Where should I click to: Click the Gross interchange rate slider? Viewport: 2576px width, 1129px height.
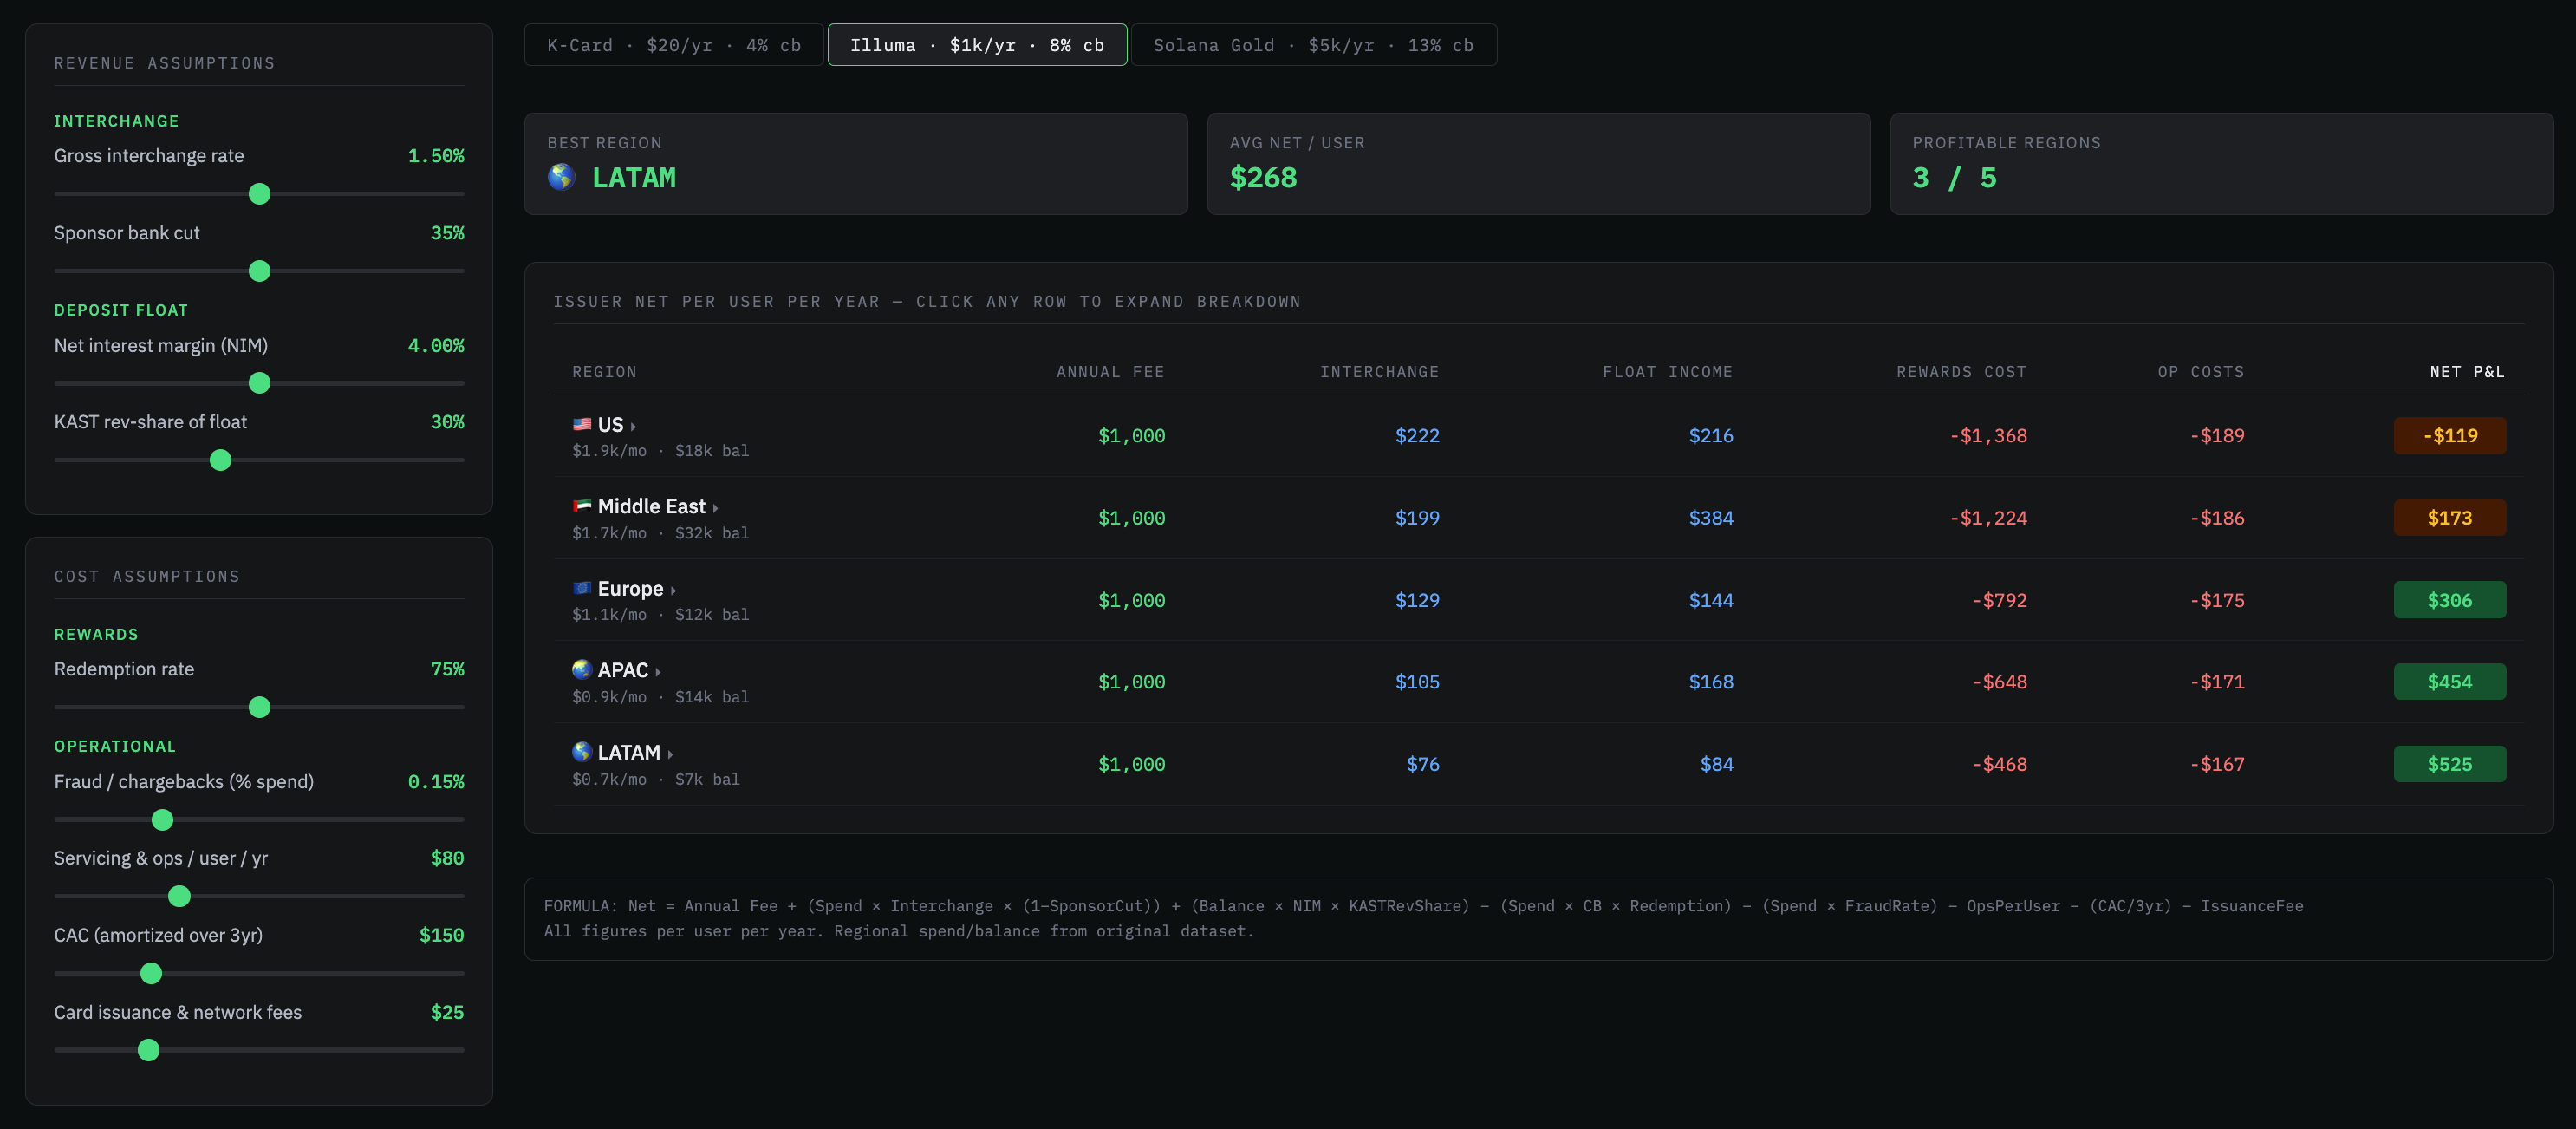tap(259, 194)
